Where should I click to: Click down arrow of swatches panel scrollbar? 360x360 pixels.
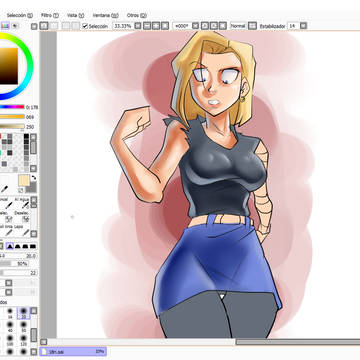click(33, 168)
